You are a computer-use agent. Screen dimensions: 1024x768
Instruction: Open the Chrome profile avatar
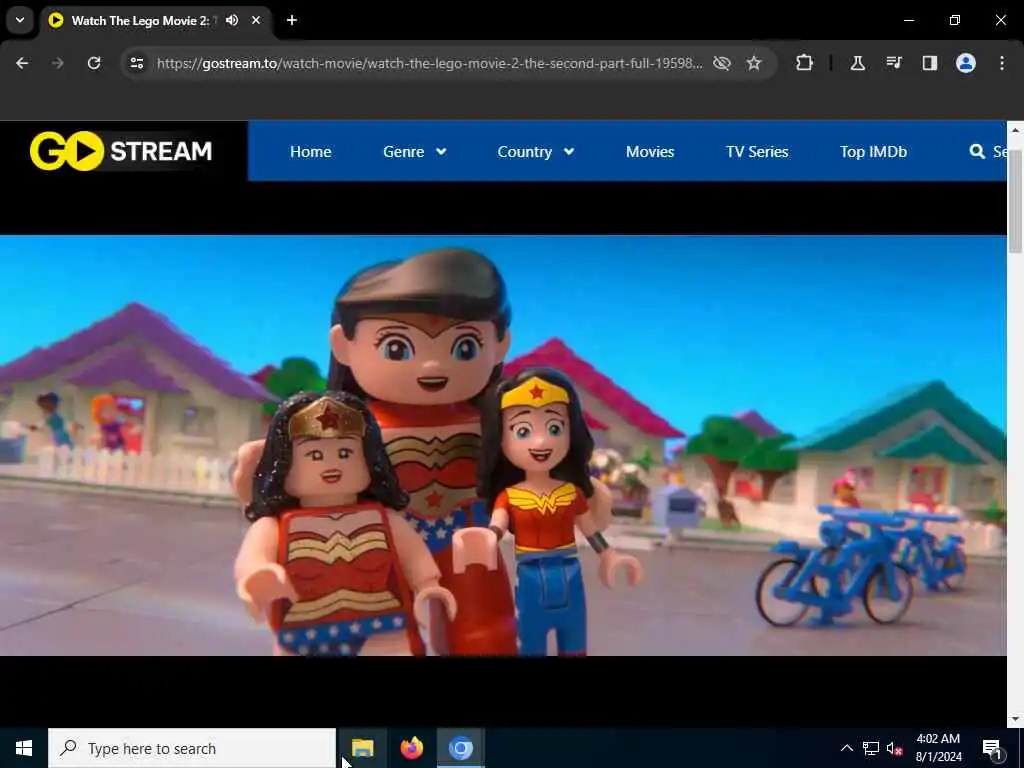[x=966, y=63]
